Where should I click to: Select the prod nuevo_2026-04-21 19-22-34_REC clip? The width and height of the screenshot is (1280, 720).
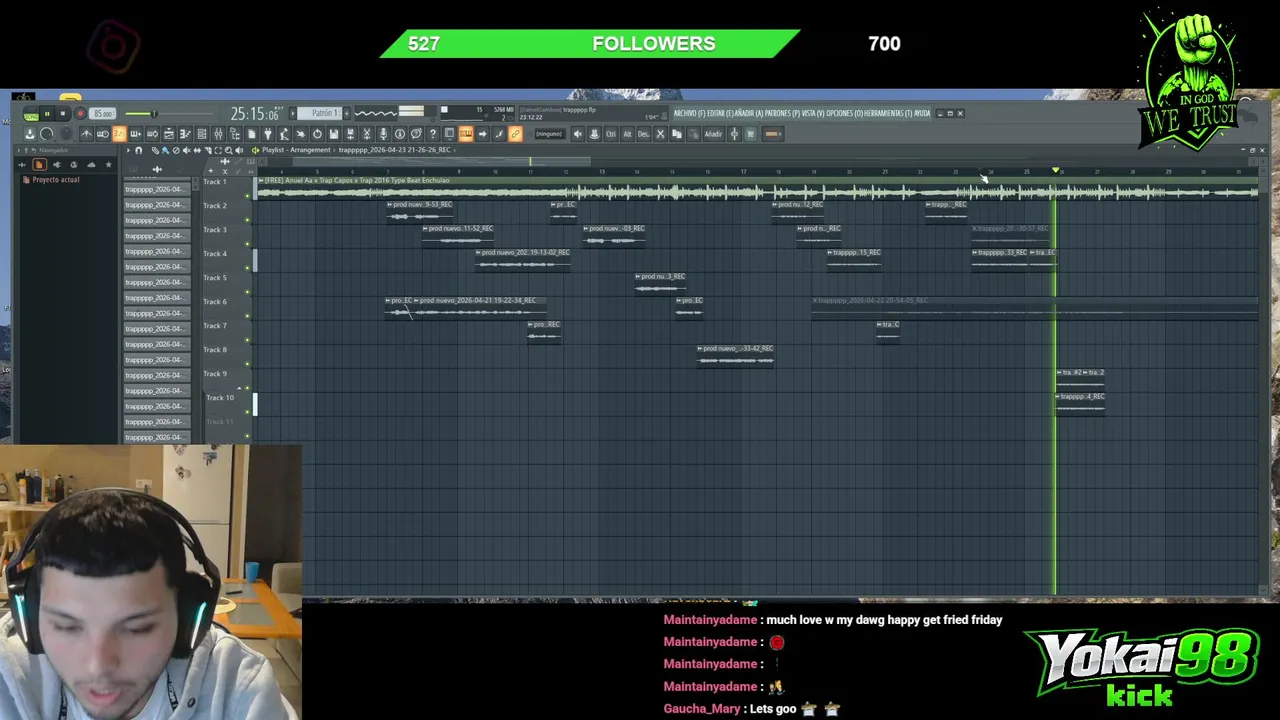point(481,308)
